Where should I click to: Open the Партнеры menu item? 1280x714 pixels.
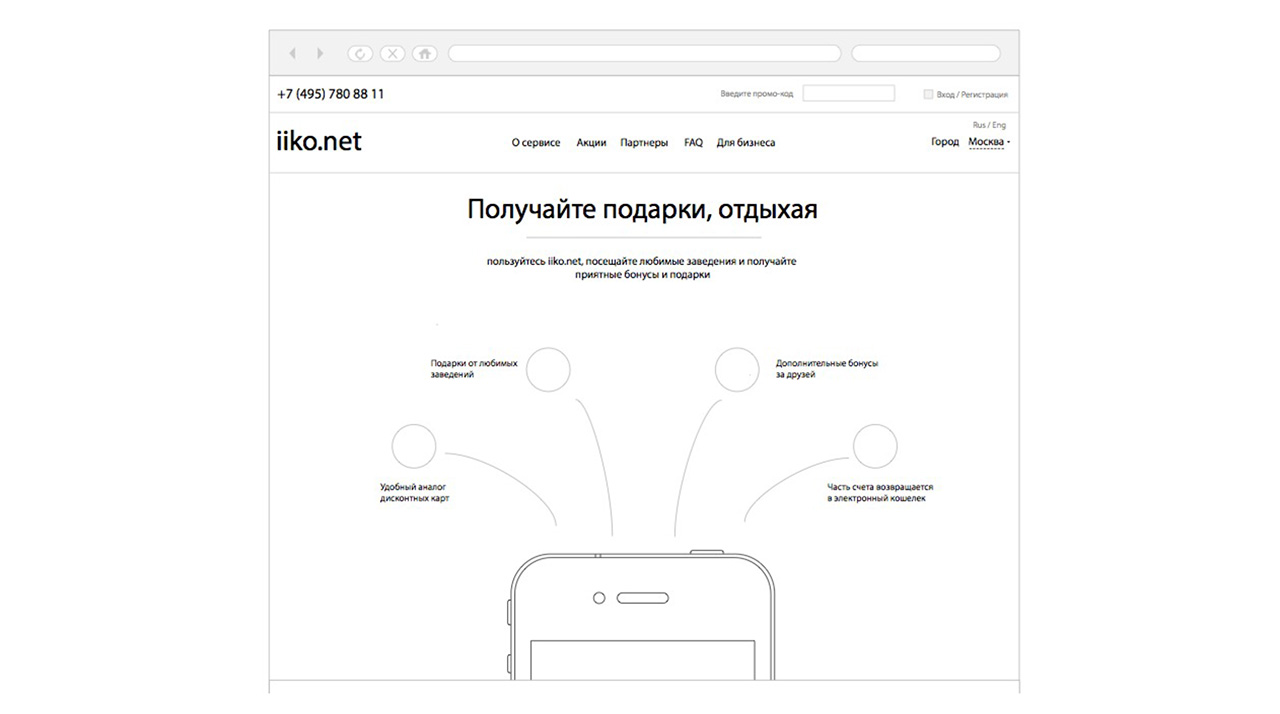pyautogui.click(x=644, y=143)
